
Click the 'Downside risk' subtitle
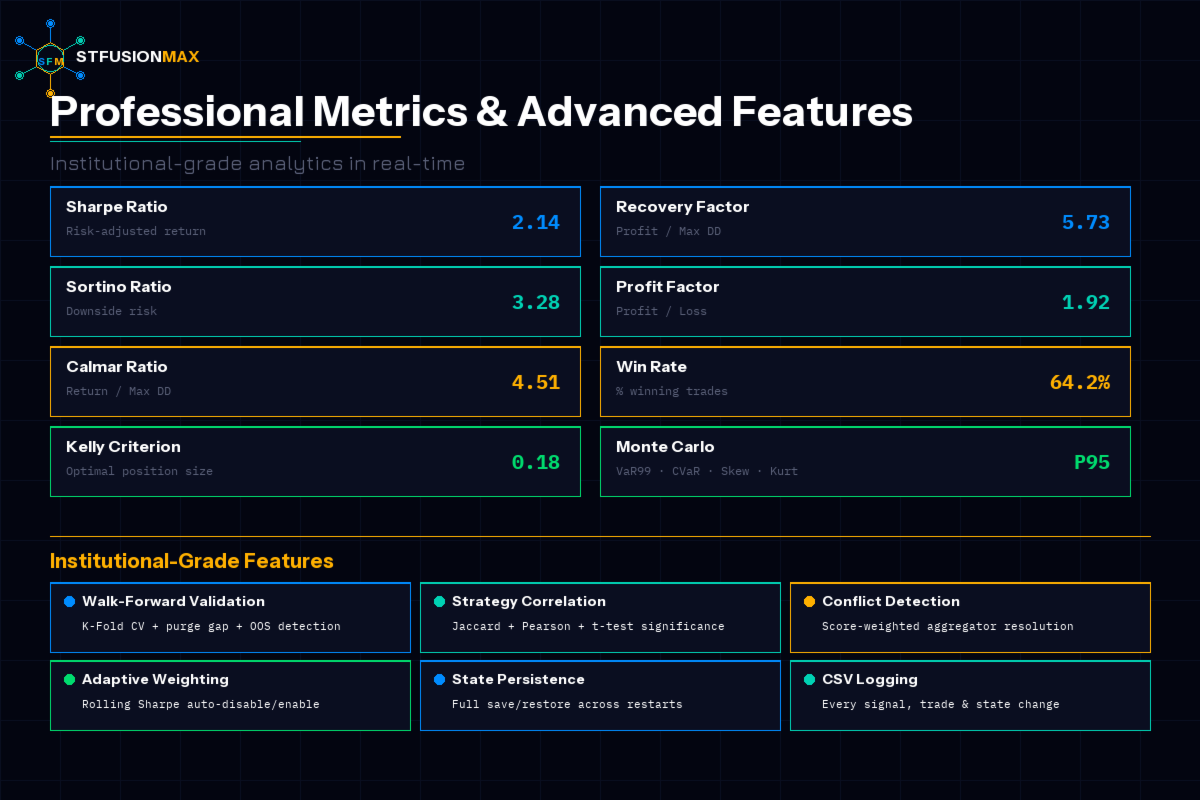coord(111,311)
